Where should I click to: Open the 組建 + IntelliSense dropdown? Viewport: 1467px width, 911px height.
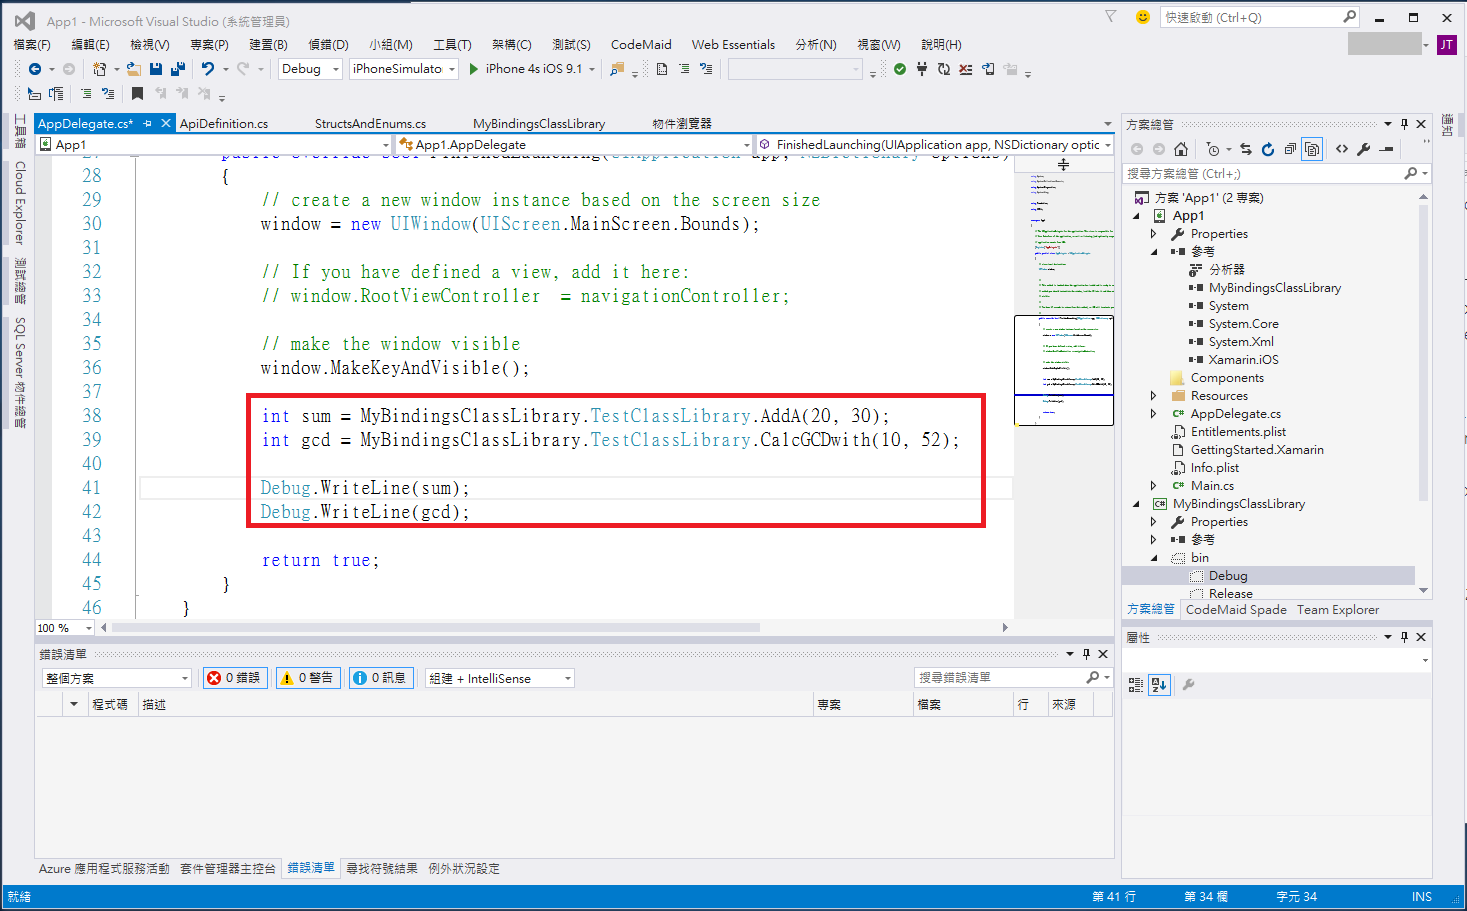click(x=500, y=678)
